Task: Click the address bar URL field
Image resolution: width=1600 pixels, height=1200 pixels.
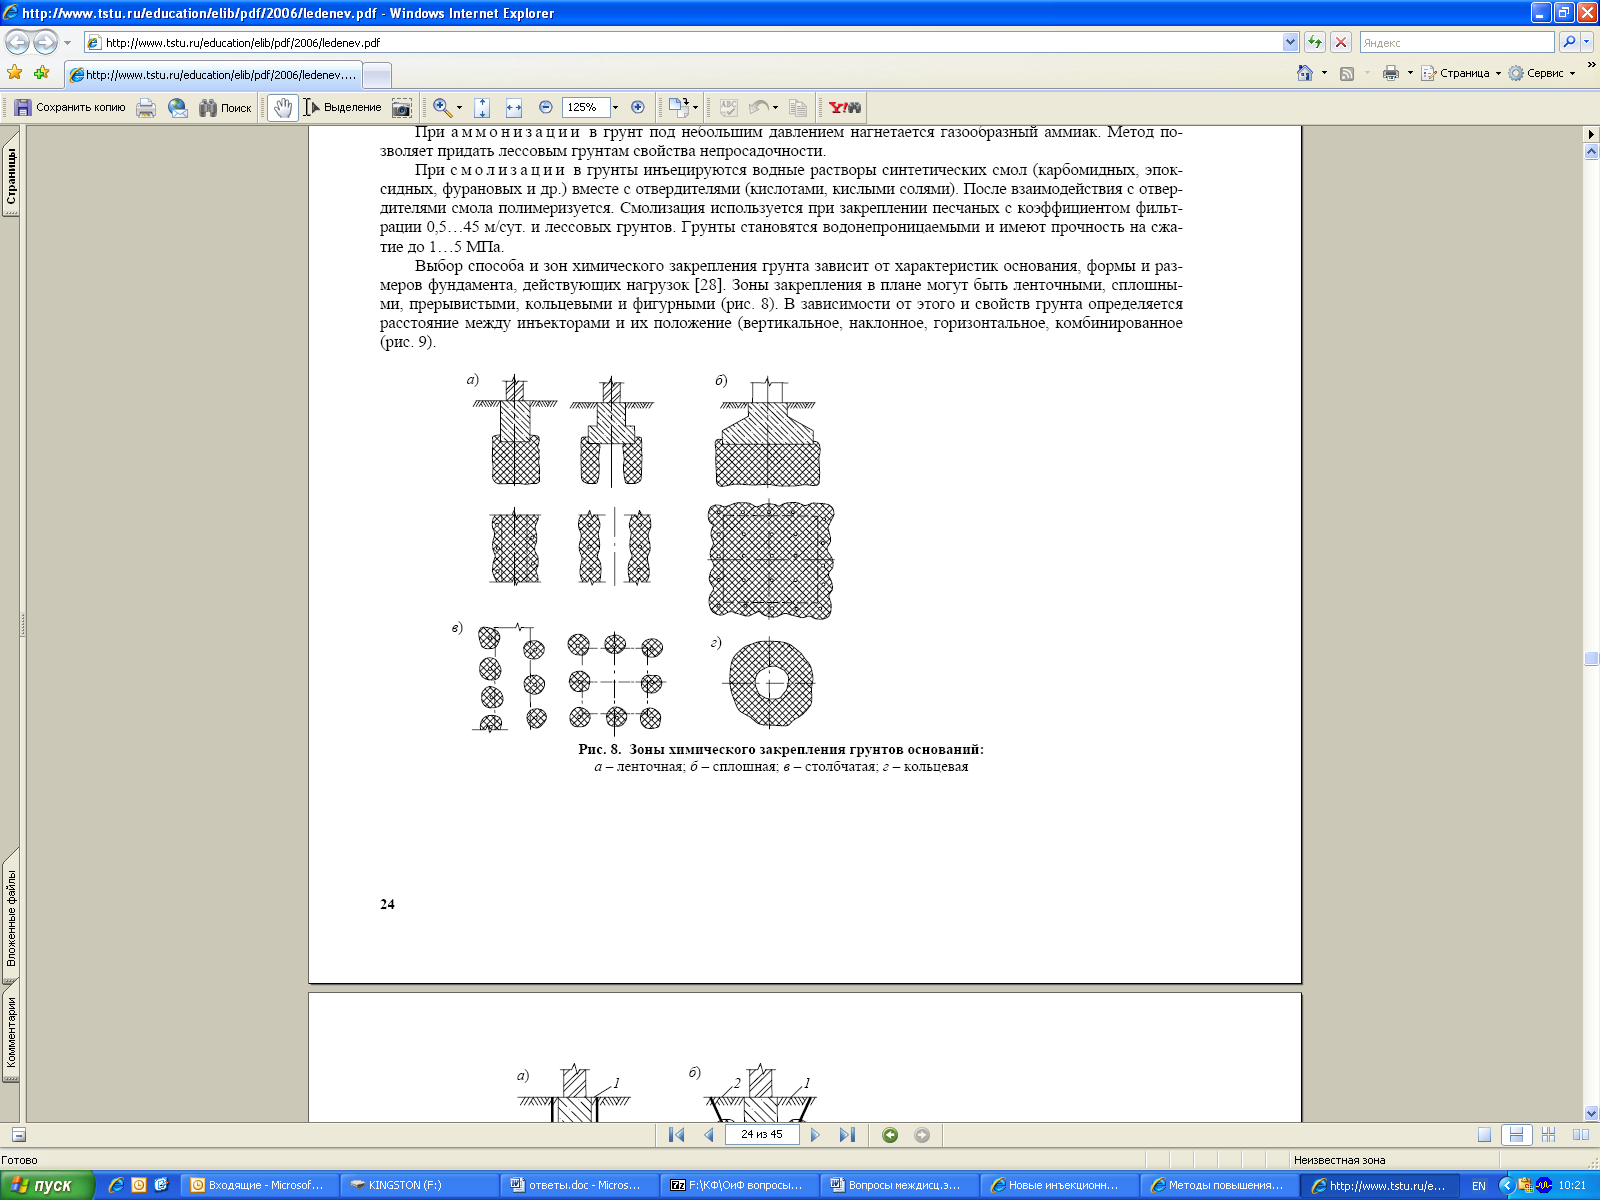Action: click(683, 43)
